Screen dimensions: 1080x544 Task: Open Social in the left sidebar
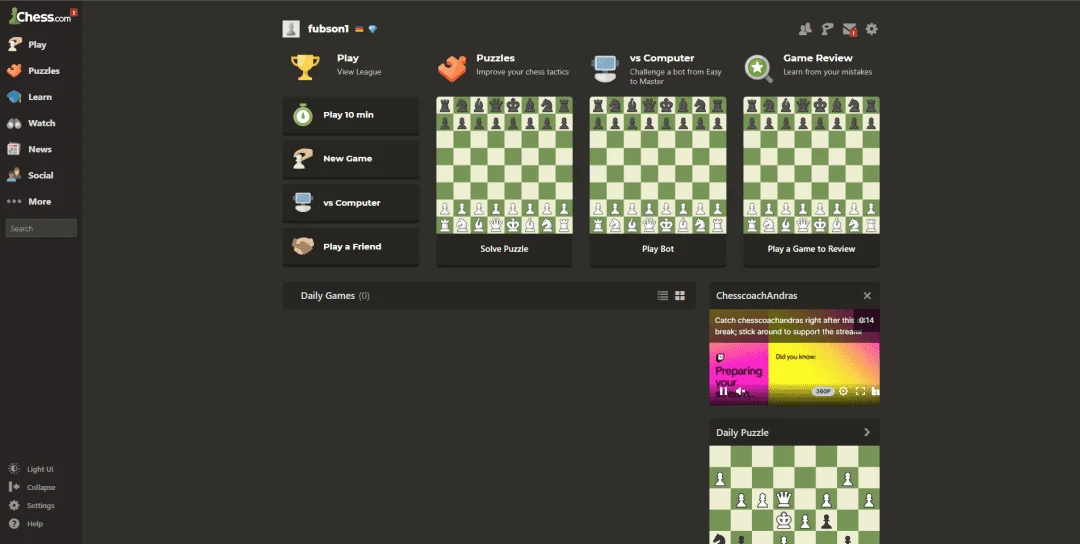31,176
